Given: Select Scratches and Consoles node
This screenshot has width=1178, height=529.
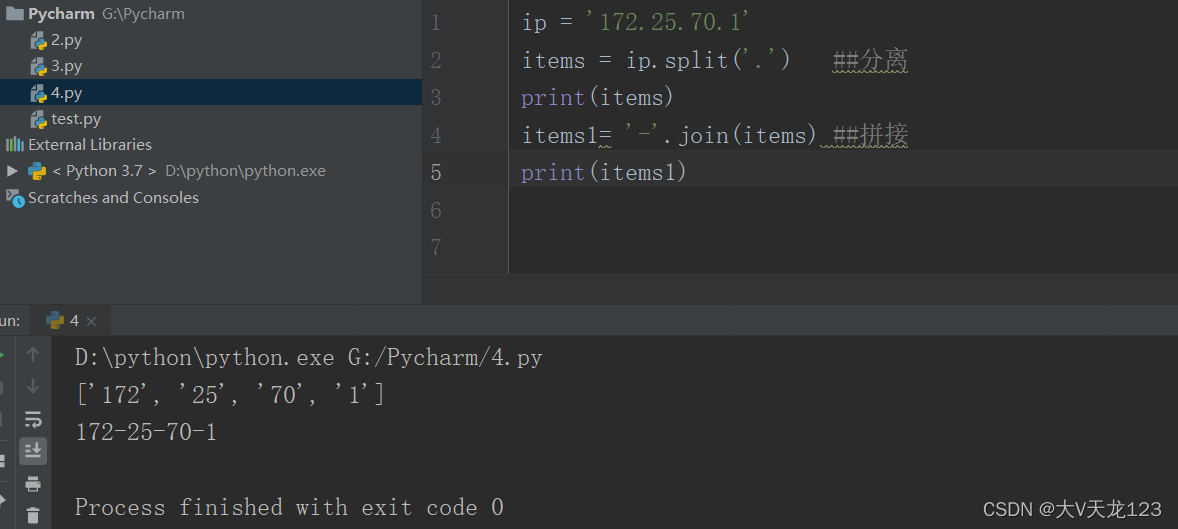Looking at the screenshot, I should tap(113, 198).
